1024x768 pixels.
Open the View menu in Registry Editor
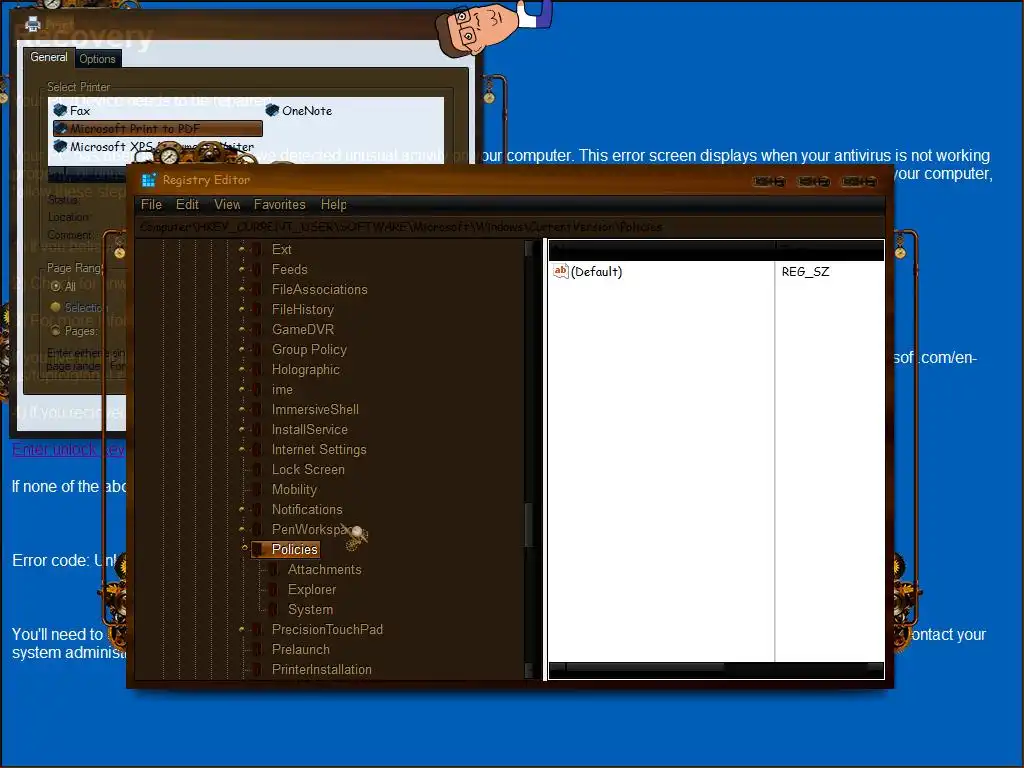[x=227, y=204]
